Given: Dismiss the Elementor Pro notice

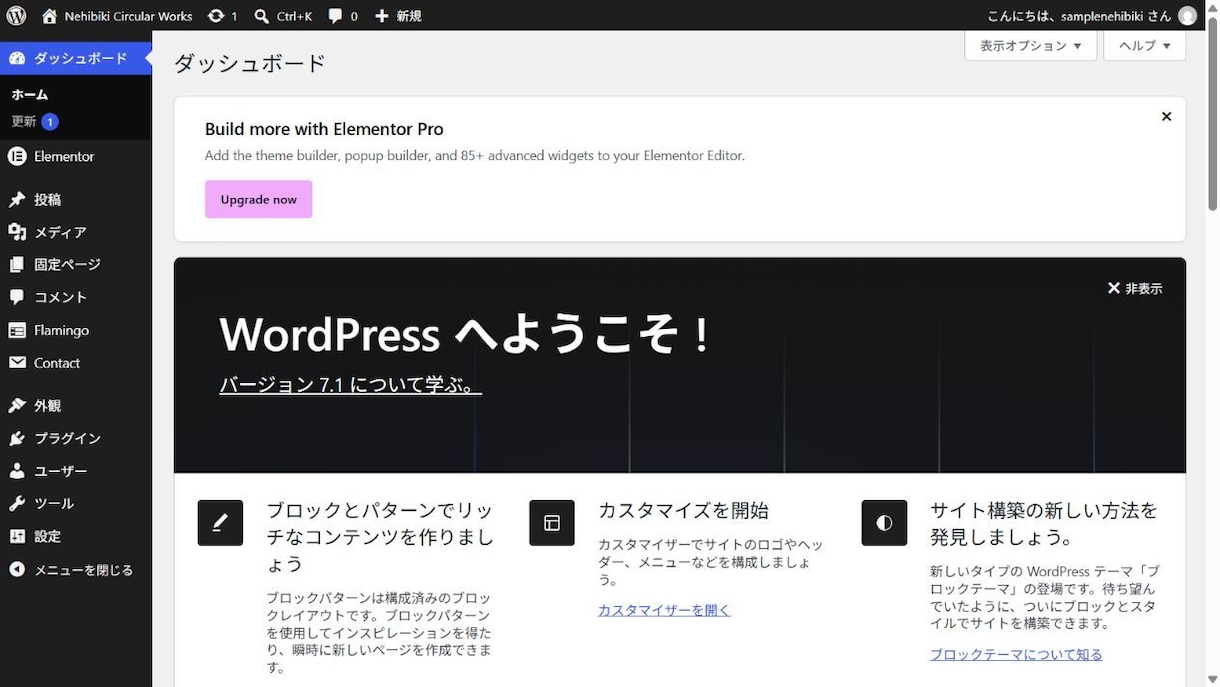Looking at the screenshot, I should click(1166, 117).
